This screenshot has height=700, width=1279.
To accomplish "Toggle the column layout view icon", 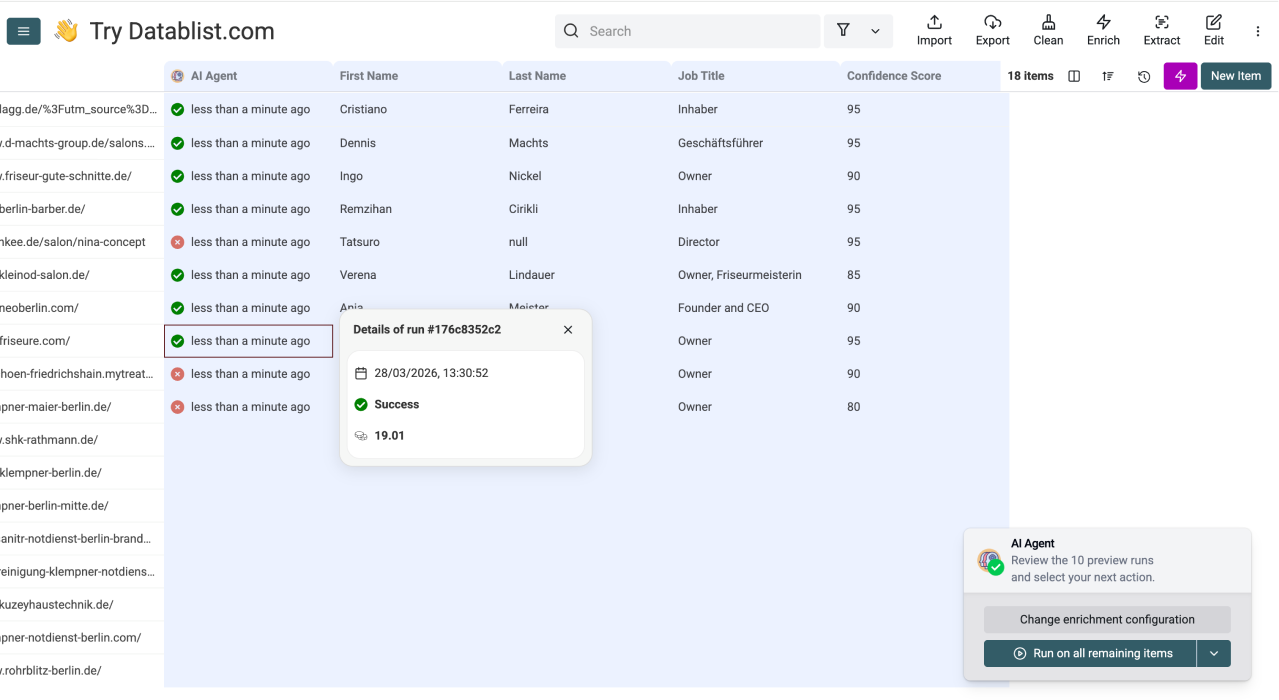I will (x=1074, y=76).
